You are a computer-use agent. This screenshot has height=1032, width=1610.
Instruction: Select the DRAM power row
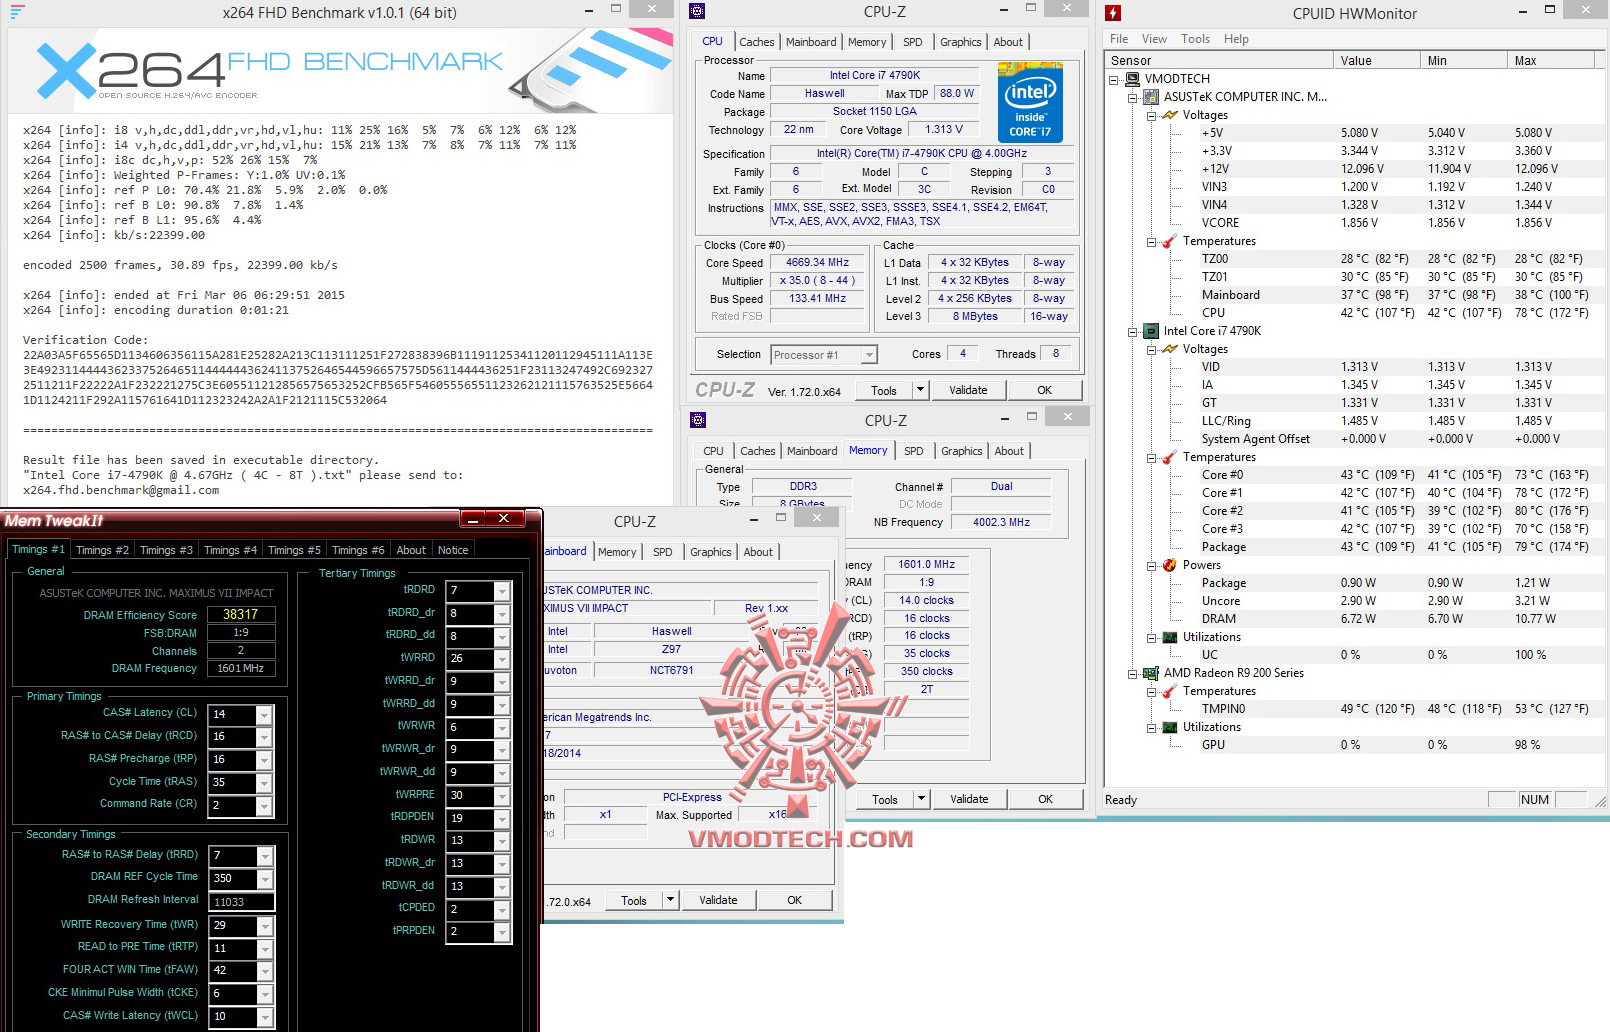[x=1352, y=619]
